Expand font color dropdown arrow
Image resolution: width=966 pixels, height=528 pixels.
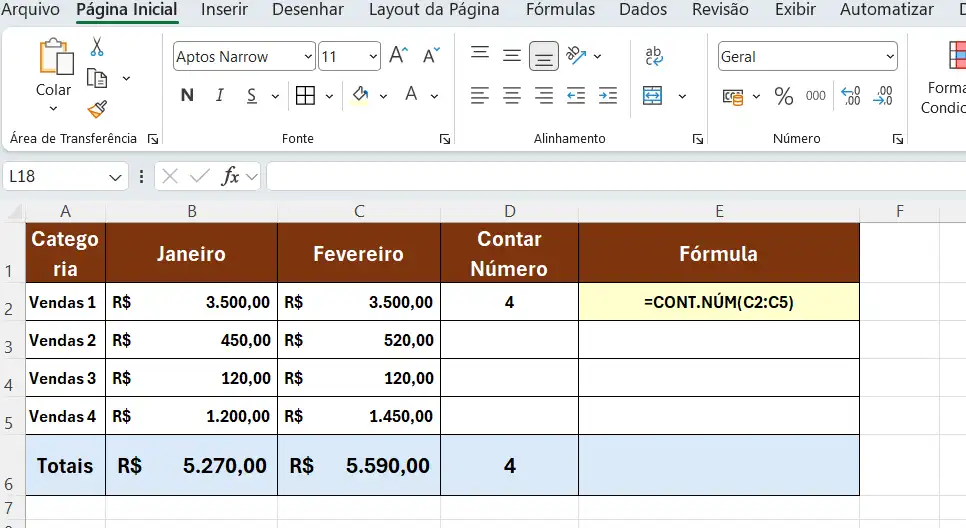coord(434,96)
